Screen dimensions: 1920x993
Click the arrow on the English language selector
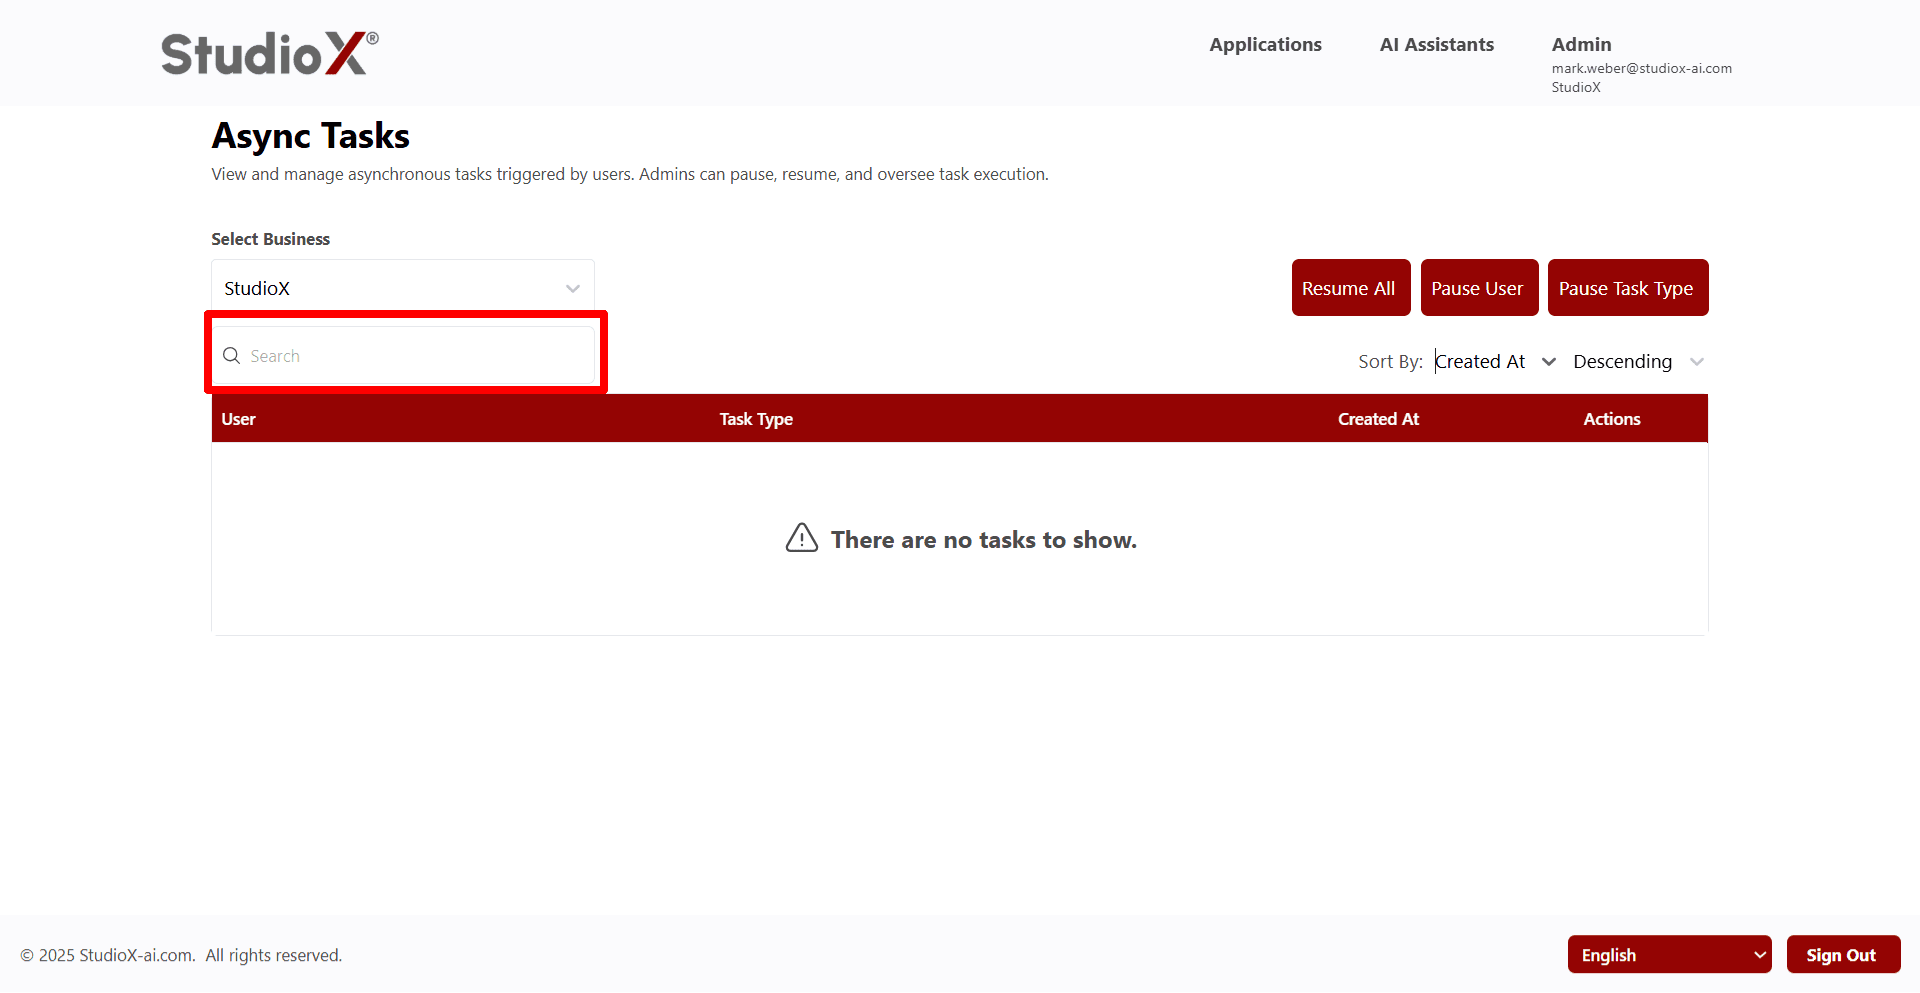1757,954
